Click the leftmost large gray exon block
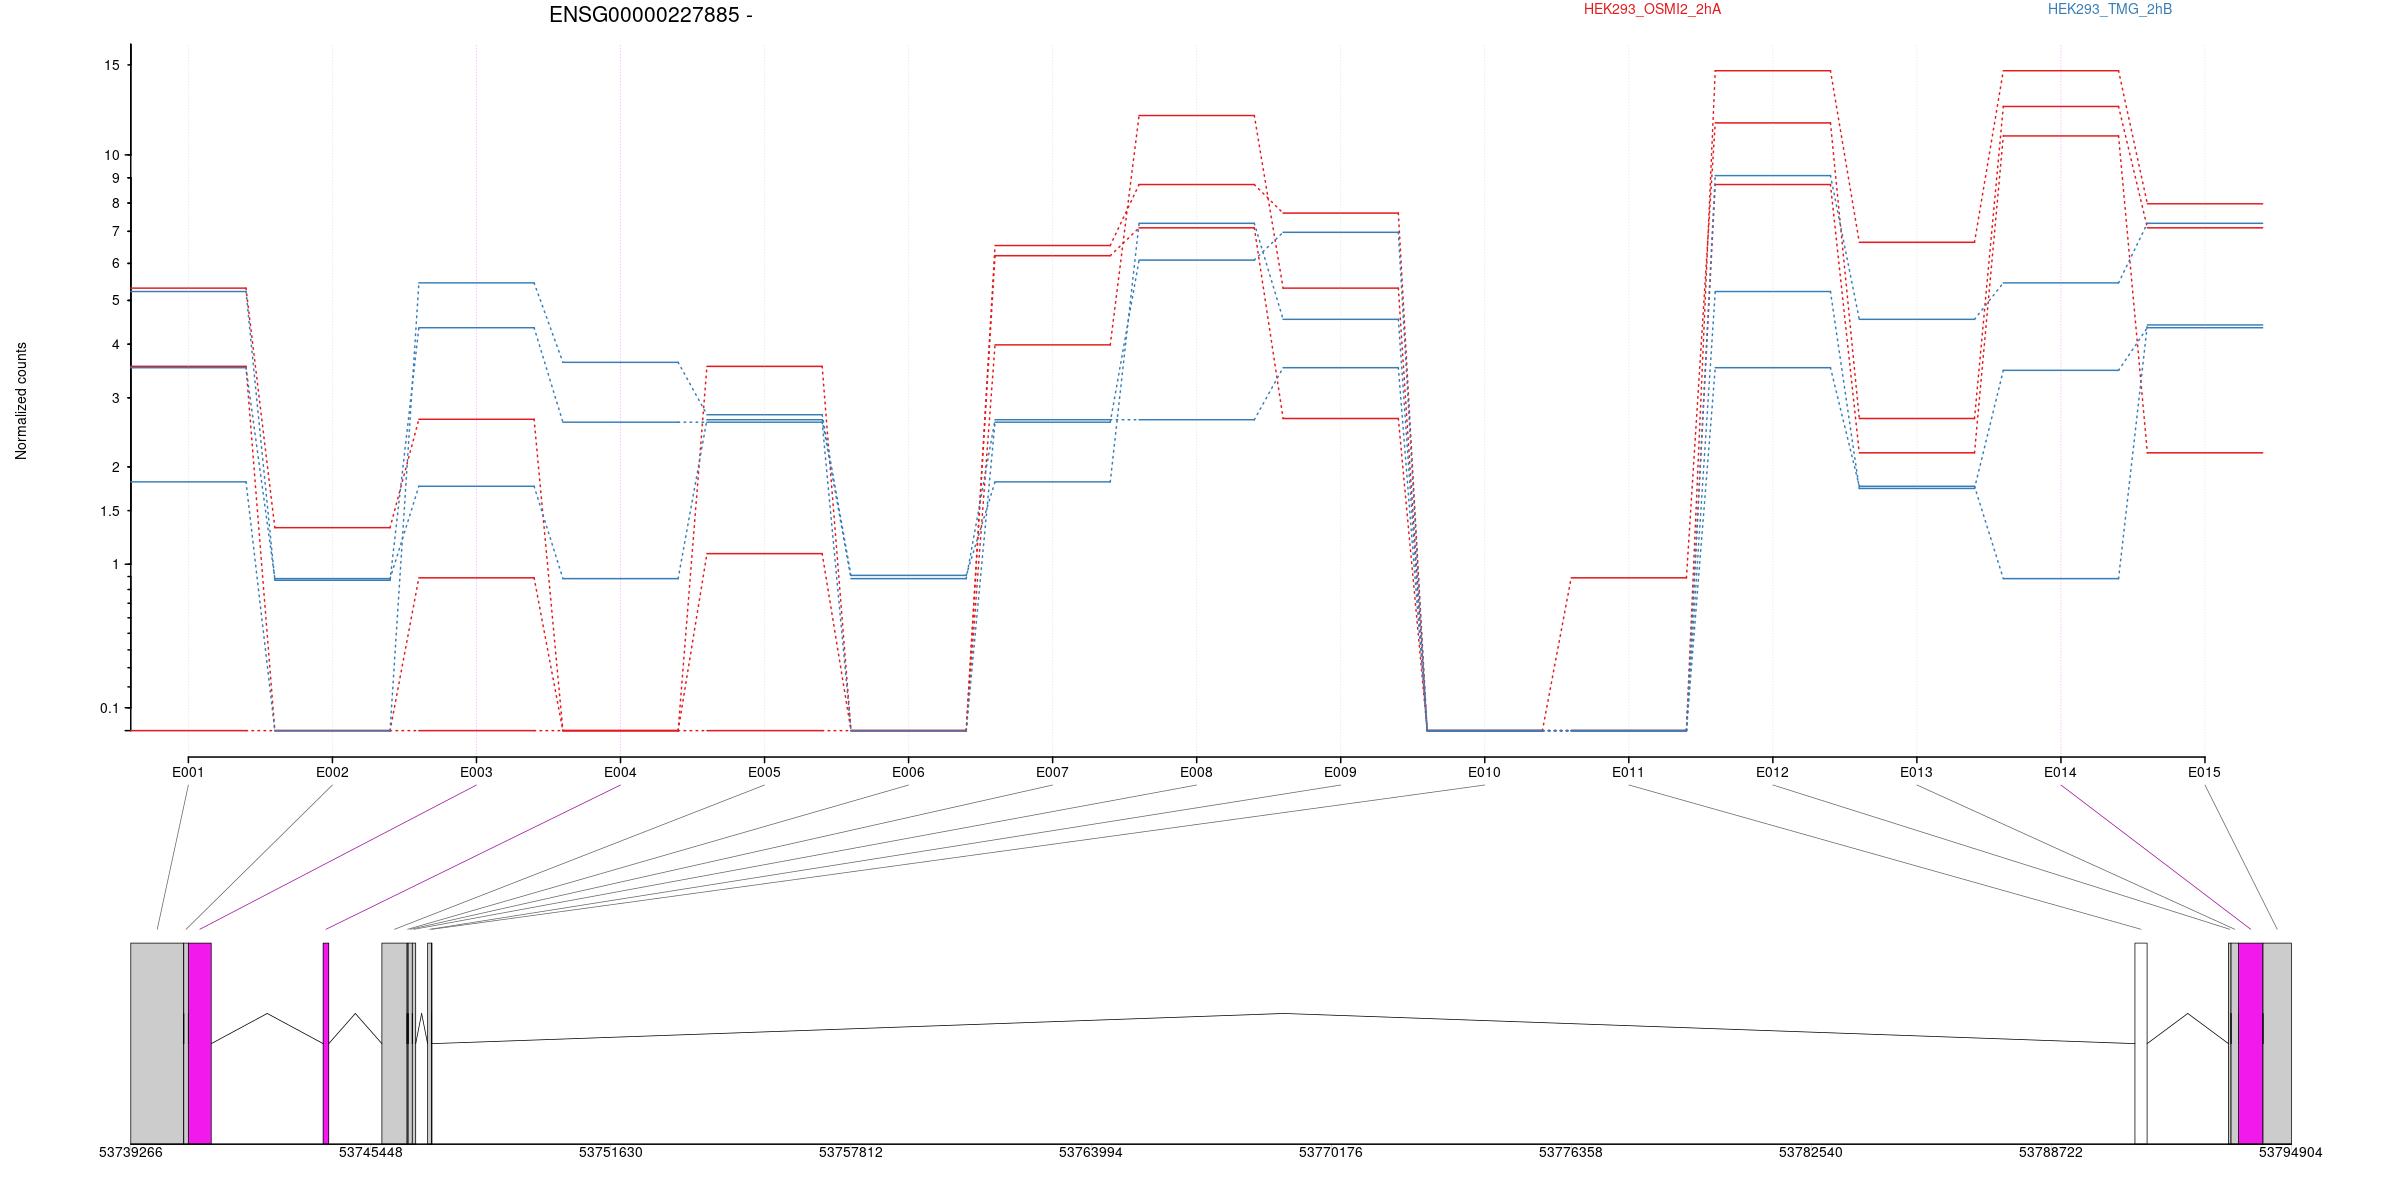The image size is (2400, 1200). pyautogui.click(x=157, y=1043)
